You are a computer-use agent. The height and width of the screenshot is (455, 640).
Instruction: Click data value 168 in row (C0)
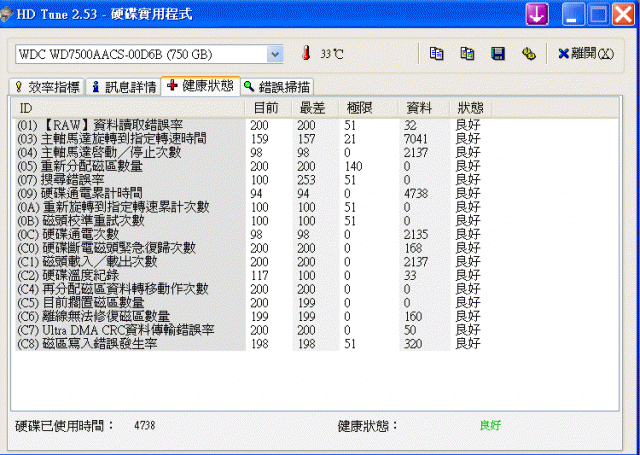[x=413, y=248]
